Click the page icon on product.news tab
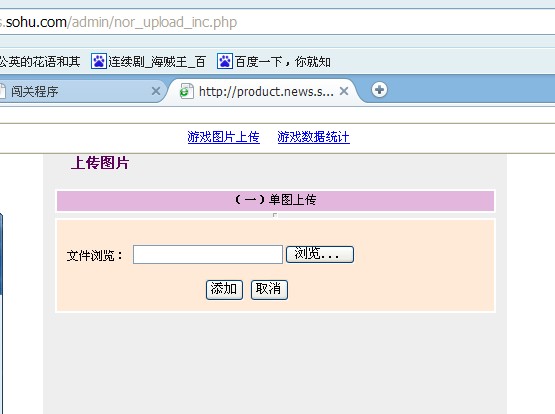This screenshot has width=555, height=414. coord(186,91)
